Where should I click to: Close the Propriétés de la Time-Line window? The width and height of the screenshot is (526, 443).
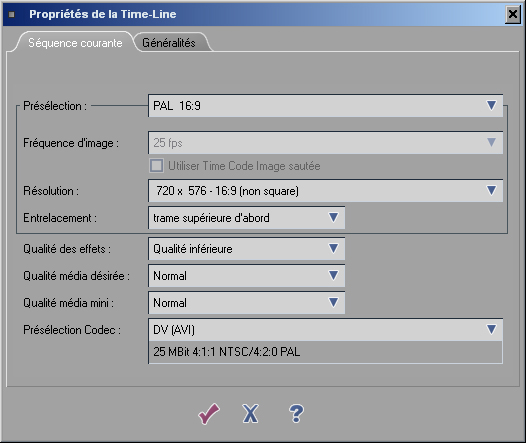tap(513, 14)
